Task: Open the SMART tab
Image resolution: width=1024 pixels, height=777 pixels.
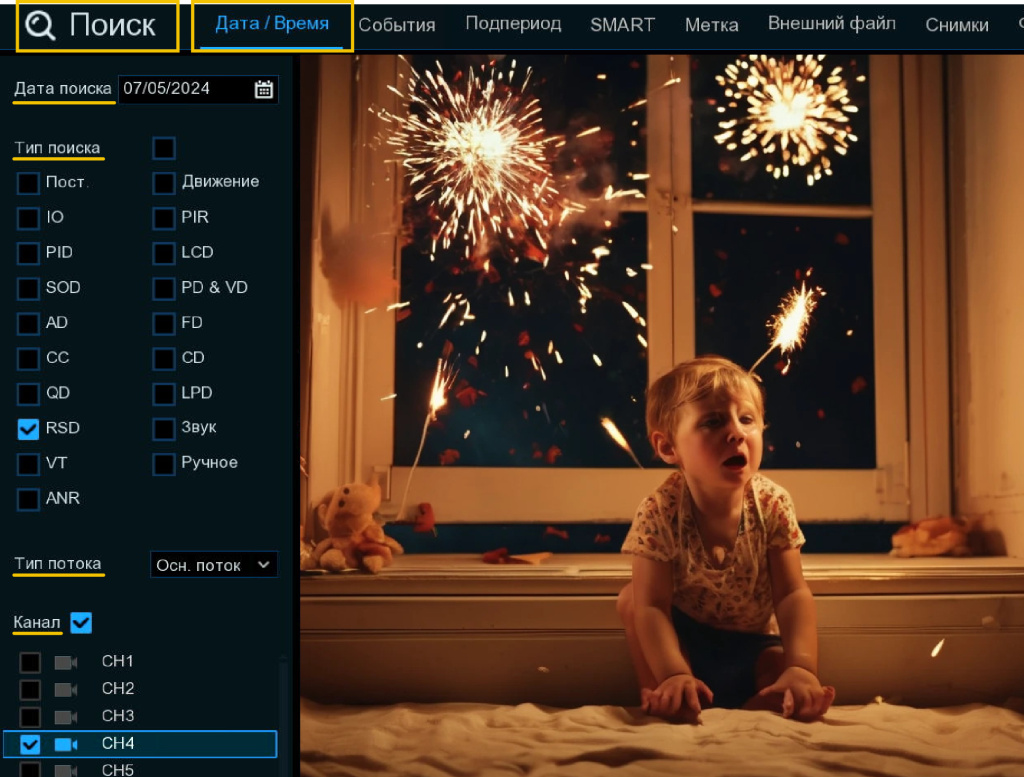Action: pyautogui.click(x=622, y=25)
